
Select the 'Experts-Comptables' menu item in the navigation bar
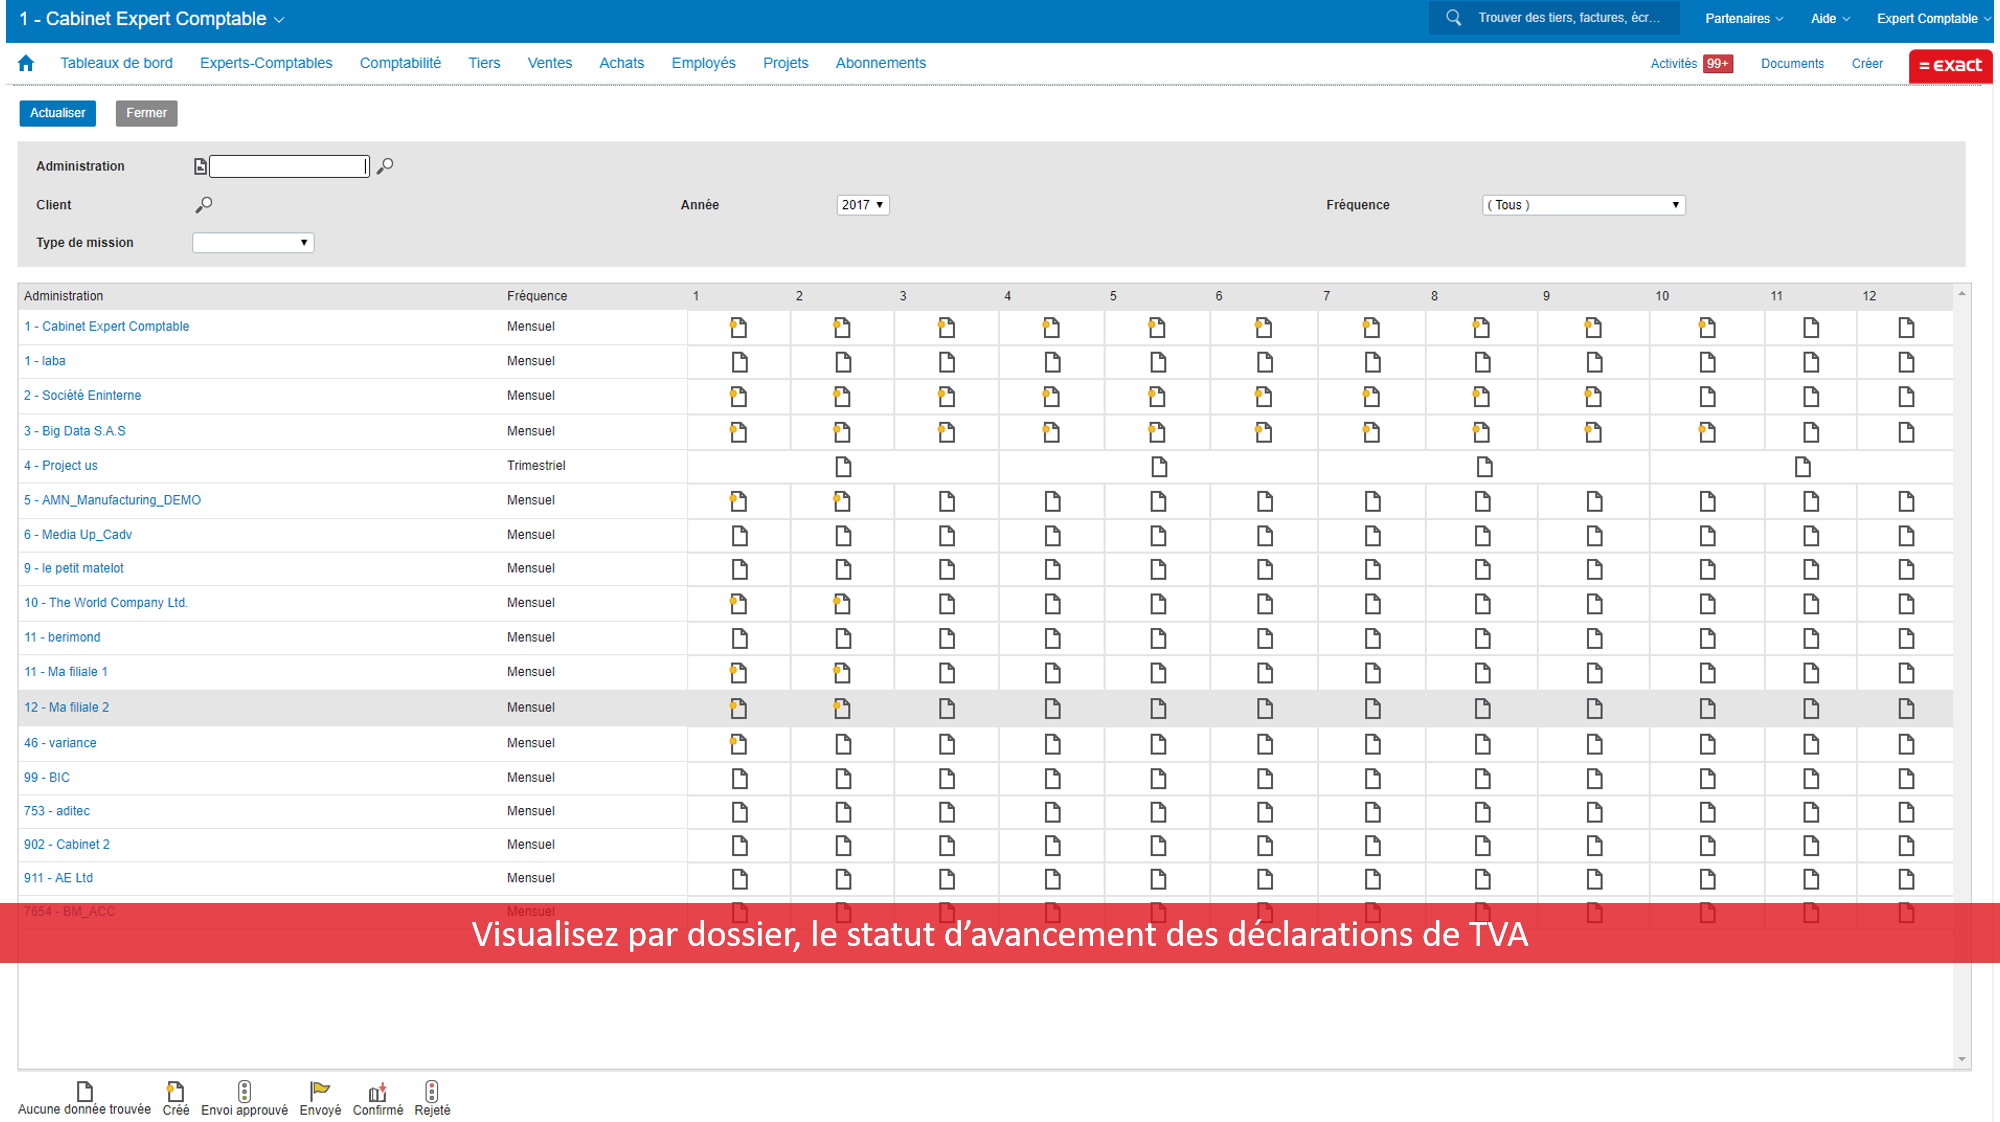pyautogui.click(x=264, y=63)
